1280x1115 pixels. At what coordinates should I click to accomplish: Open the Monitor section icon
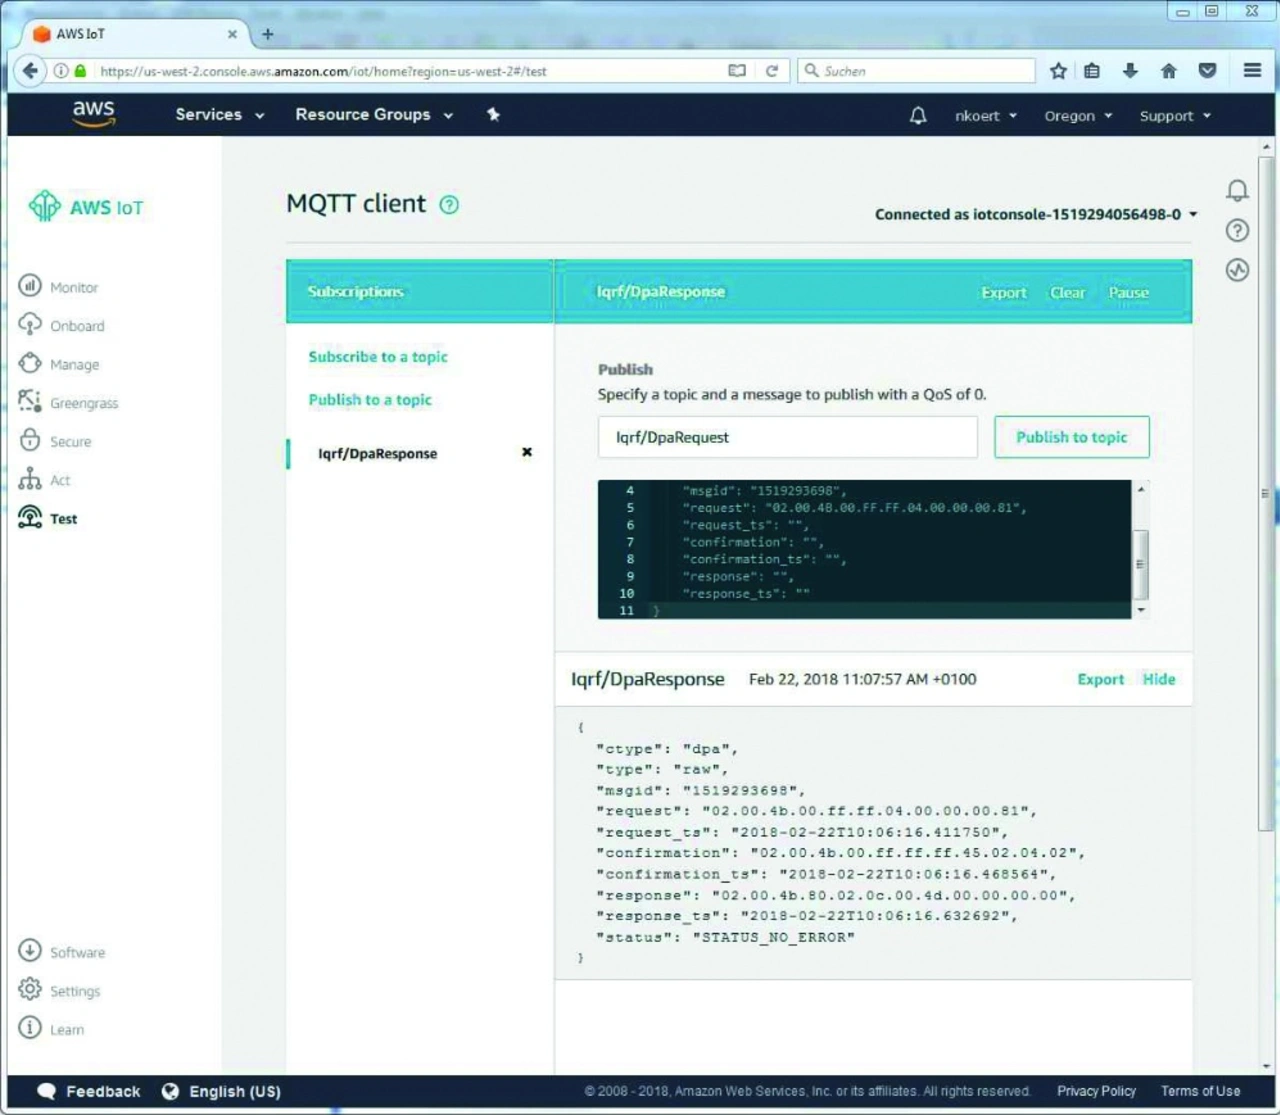click(30, 286)
